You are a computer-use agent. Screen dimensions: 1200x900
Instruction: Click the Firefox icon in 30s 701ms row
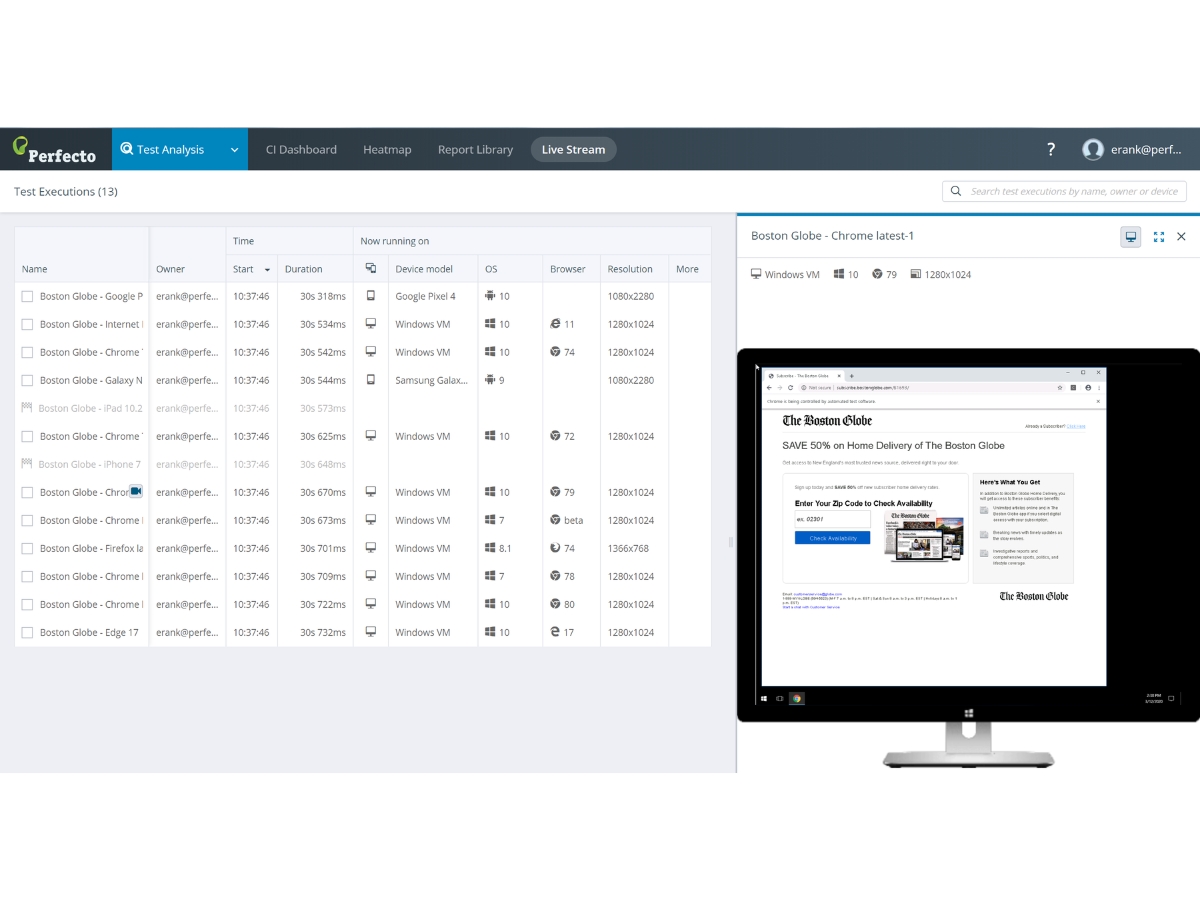555,548
